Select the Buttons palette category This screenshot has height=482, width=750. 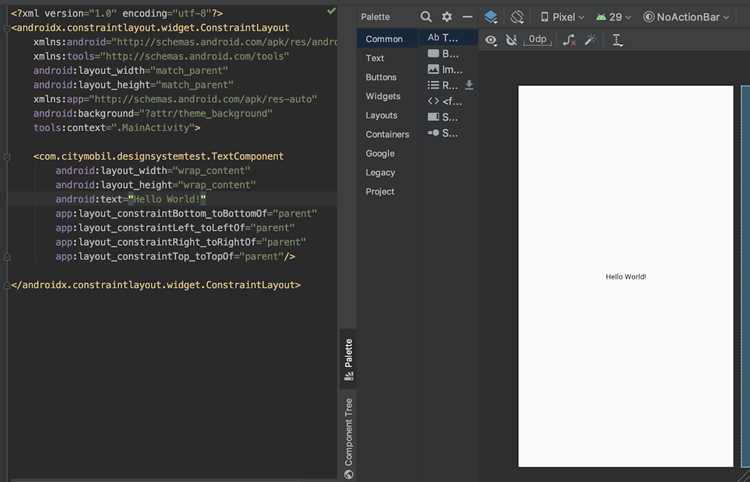tap(386, 77)
